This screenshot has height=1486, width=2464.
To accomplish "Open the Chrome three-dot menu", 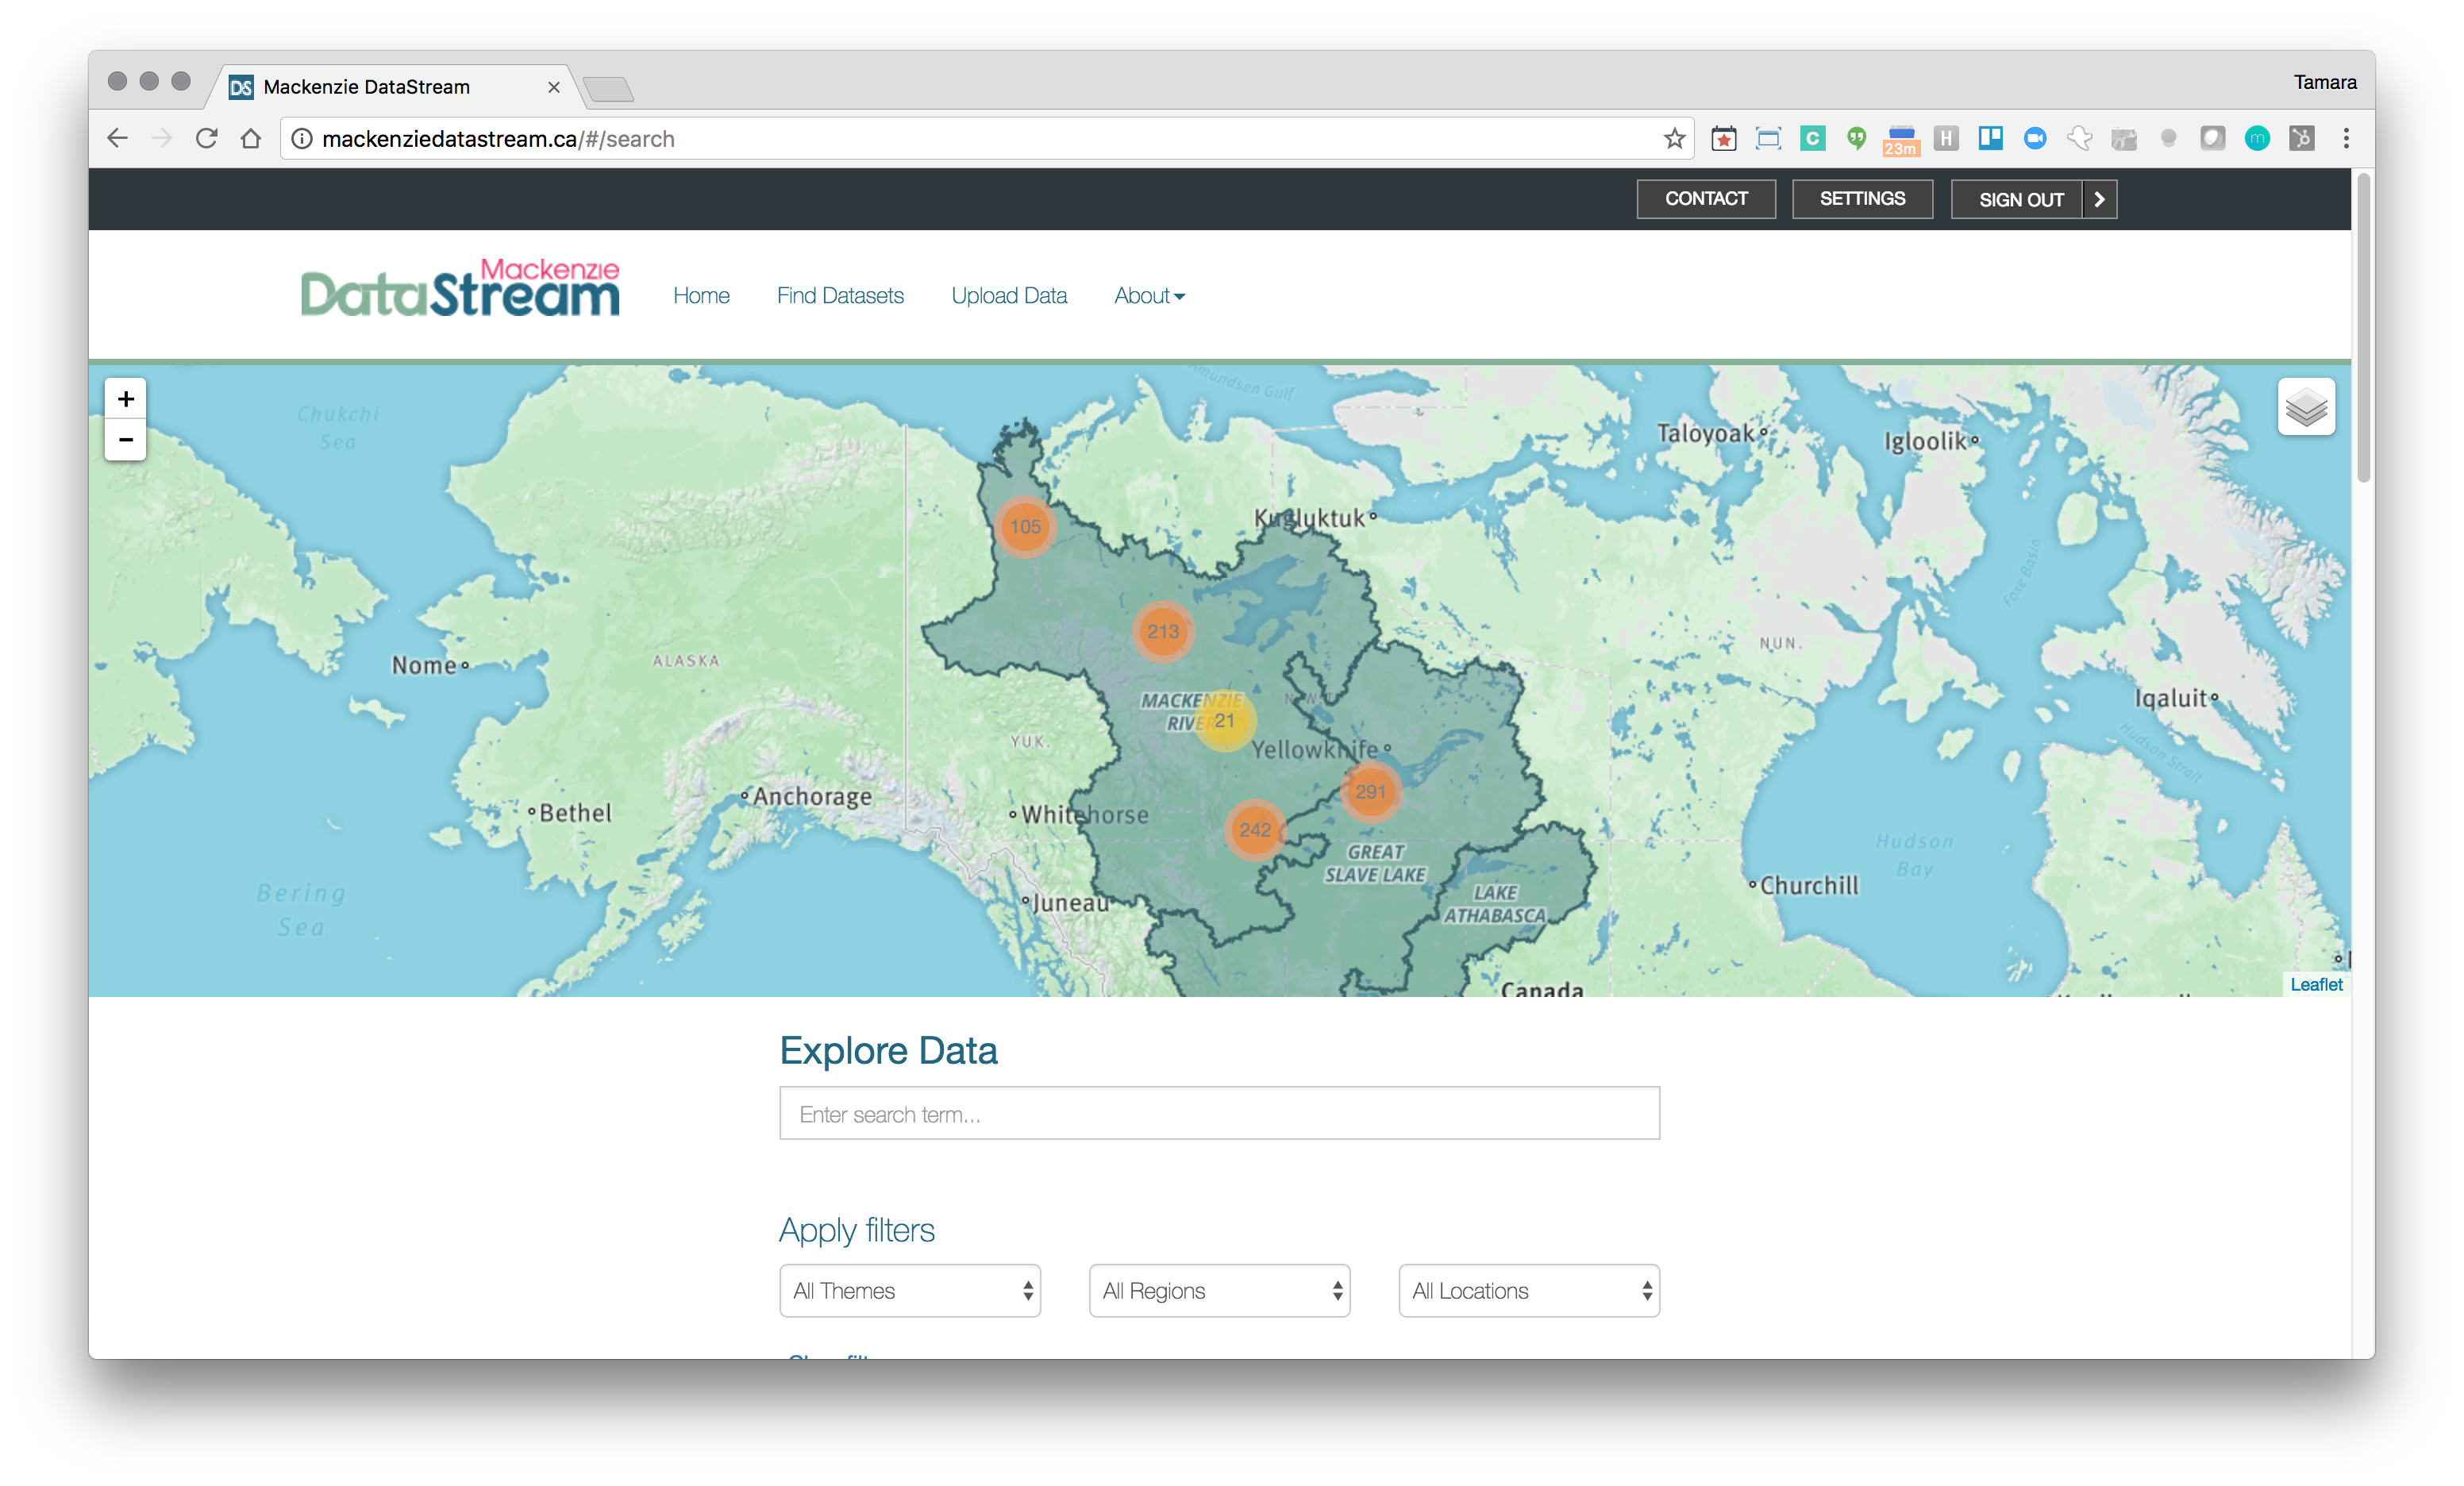I will (x=2346, y=138).
